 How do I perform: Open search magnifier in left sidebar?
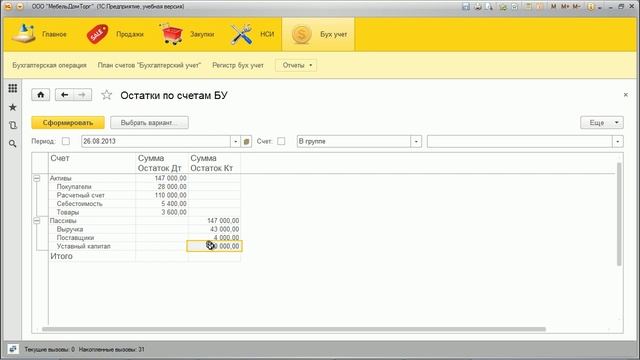(x=13, y=144)
